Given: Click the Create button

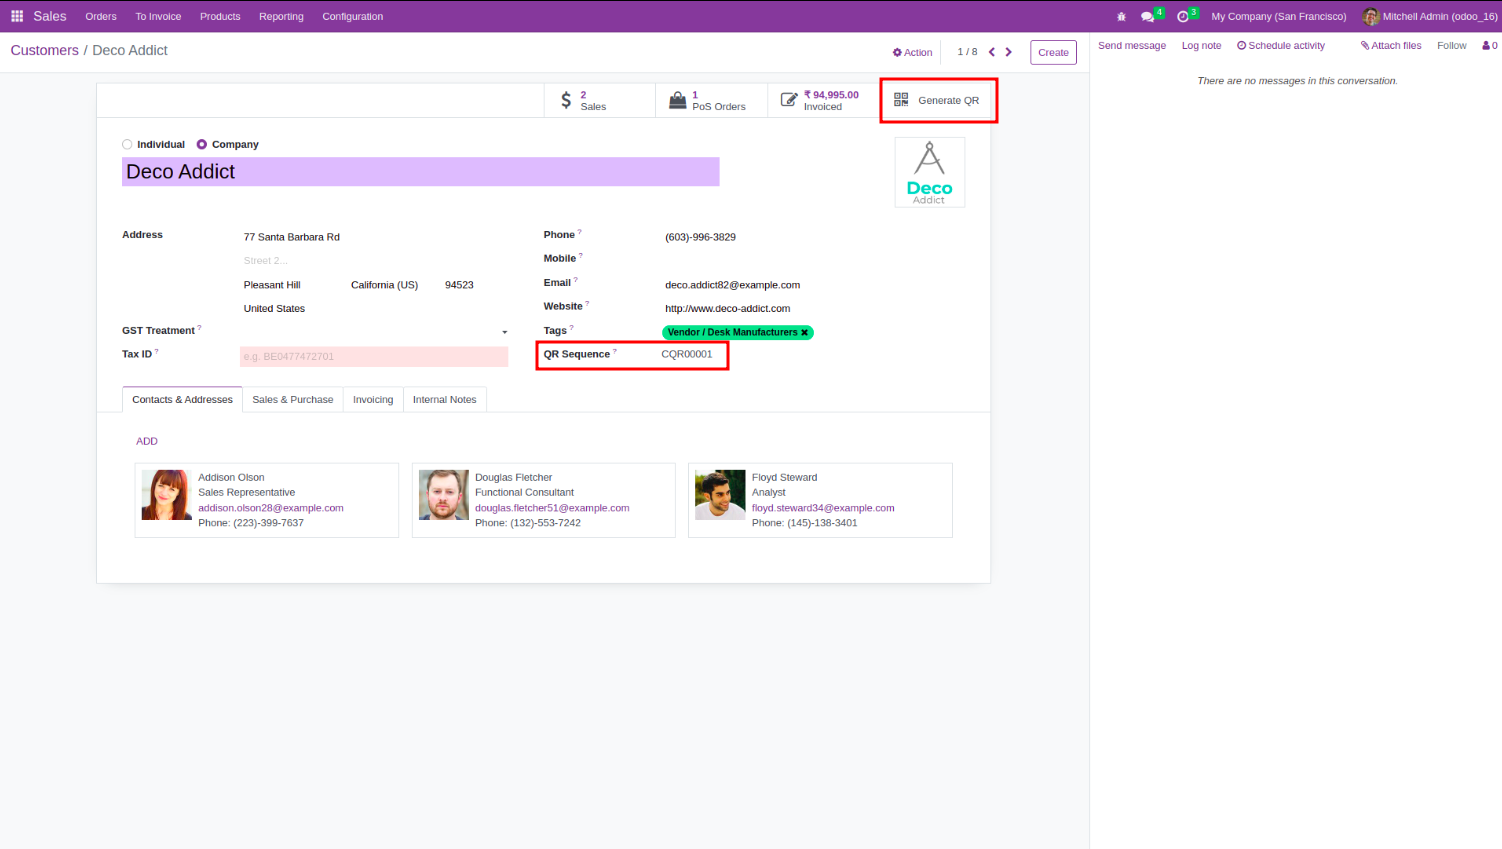Looking at the screenshot, I should [1053, 52].
